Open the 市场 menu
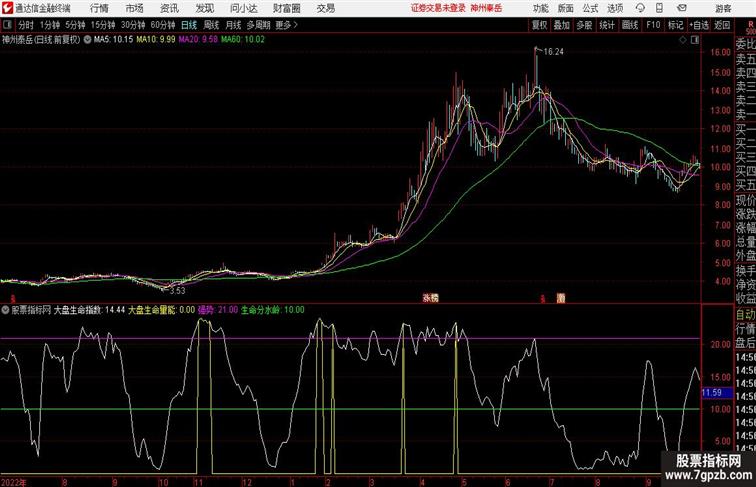756x487 pixels. click(x=135, y=8)
